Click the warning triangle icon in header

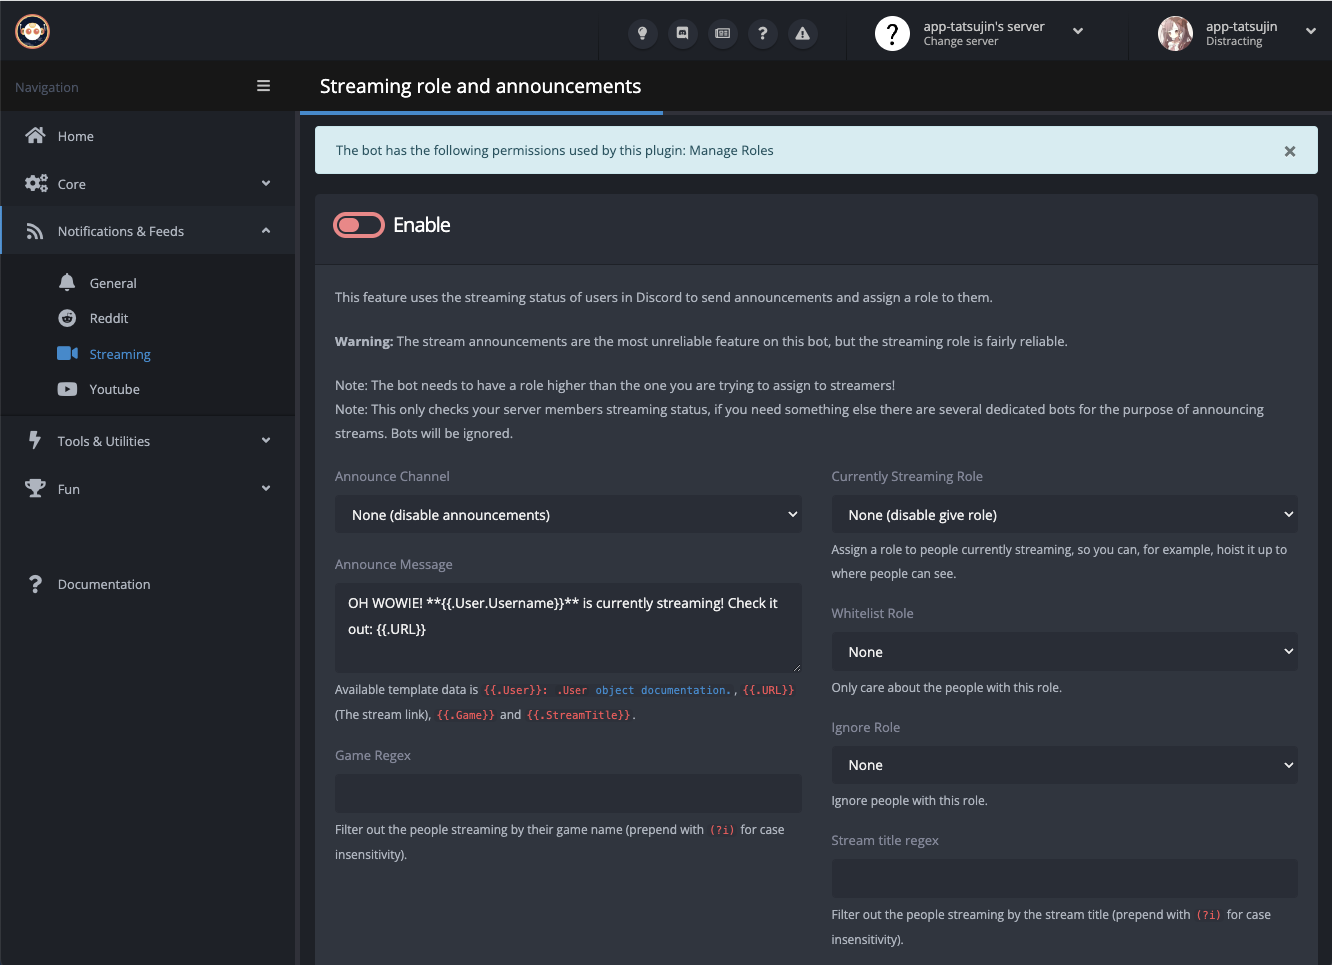coord(802,33)
